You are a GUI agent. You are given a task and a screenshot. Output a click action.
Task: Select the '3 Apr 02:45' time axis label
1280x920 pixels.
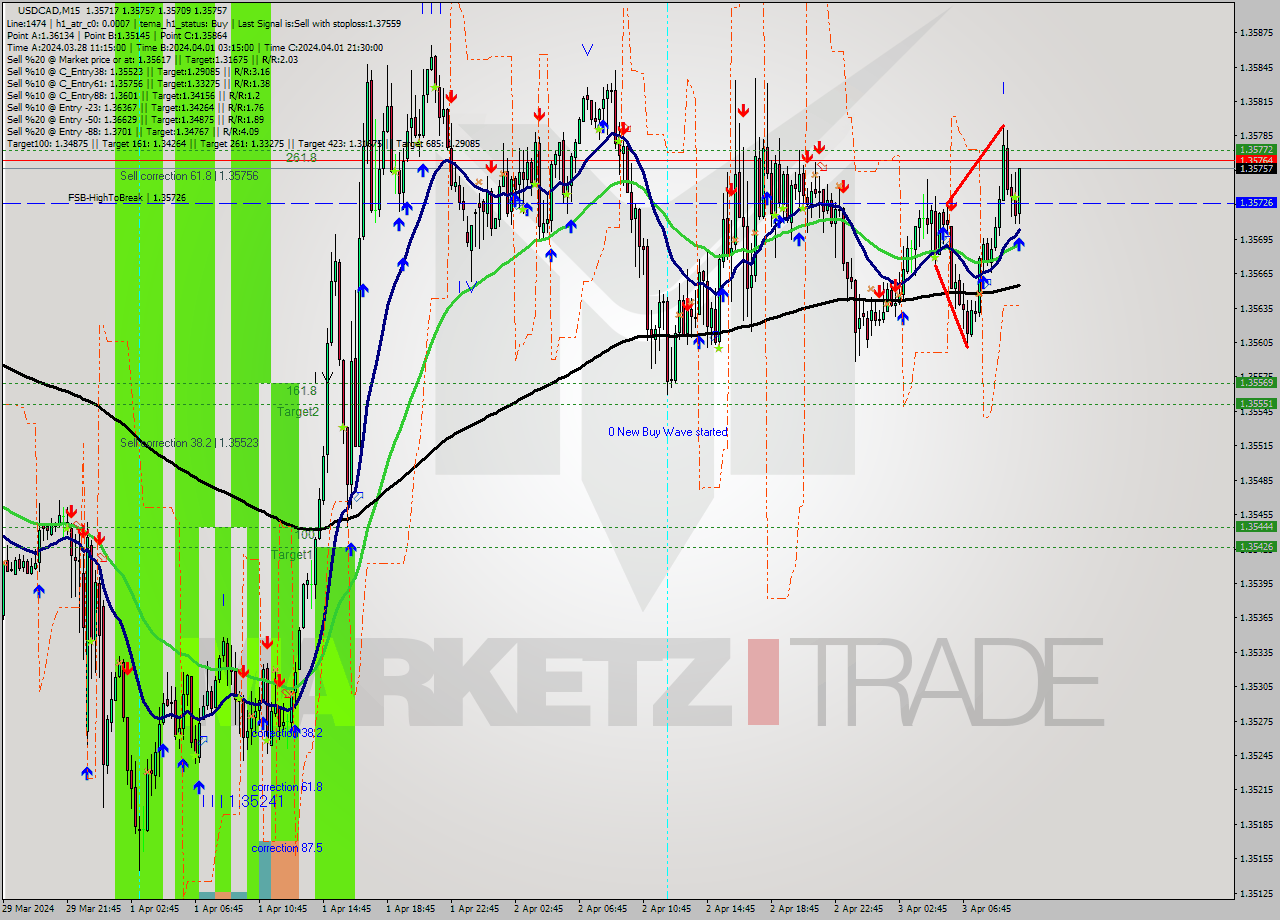tap(922, 909)
